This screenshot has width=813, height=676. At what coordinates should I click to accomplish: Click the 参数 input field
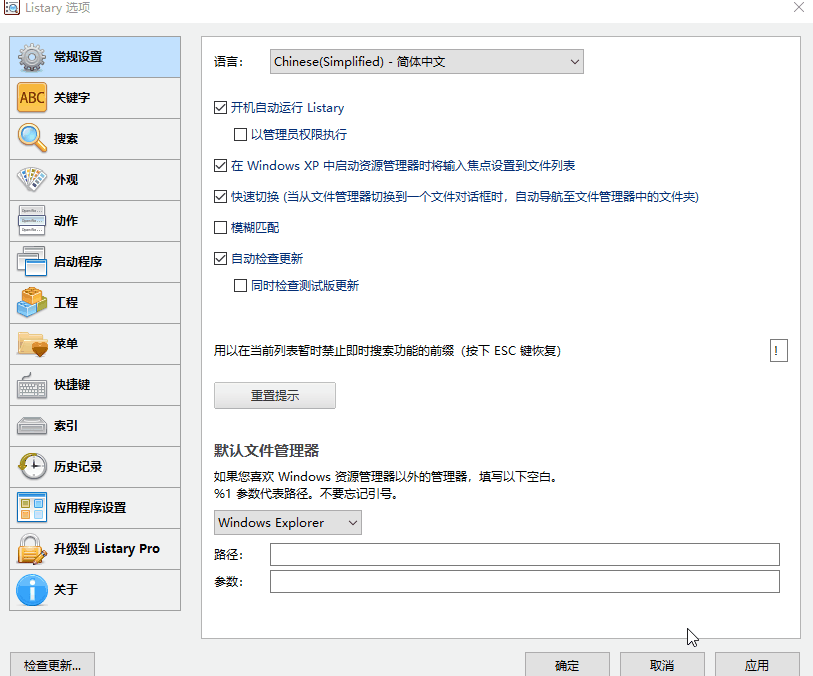click(x=525, y=582)
